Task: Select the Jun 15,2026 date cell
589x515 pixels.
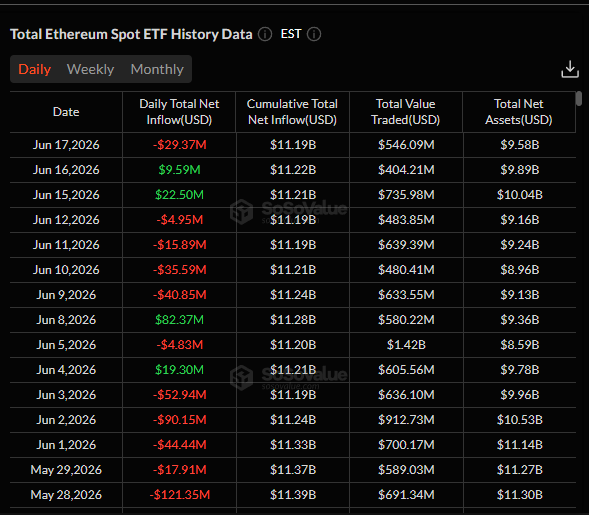Action: (66, 195)
